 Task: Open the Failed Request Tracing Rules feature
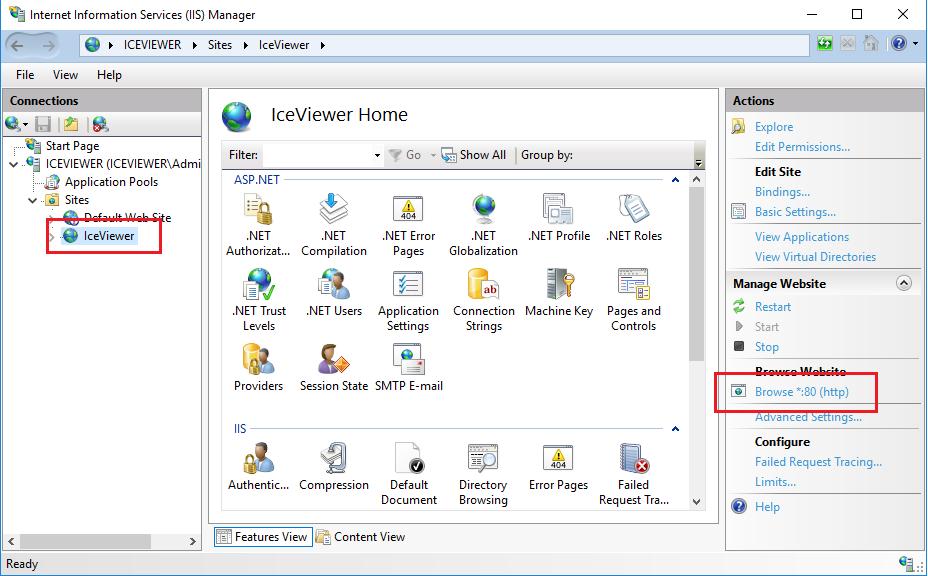click(x=634, y=474)
